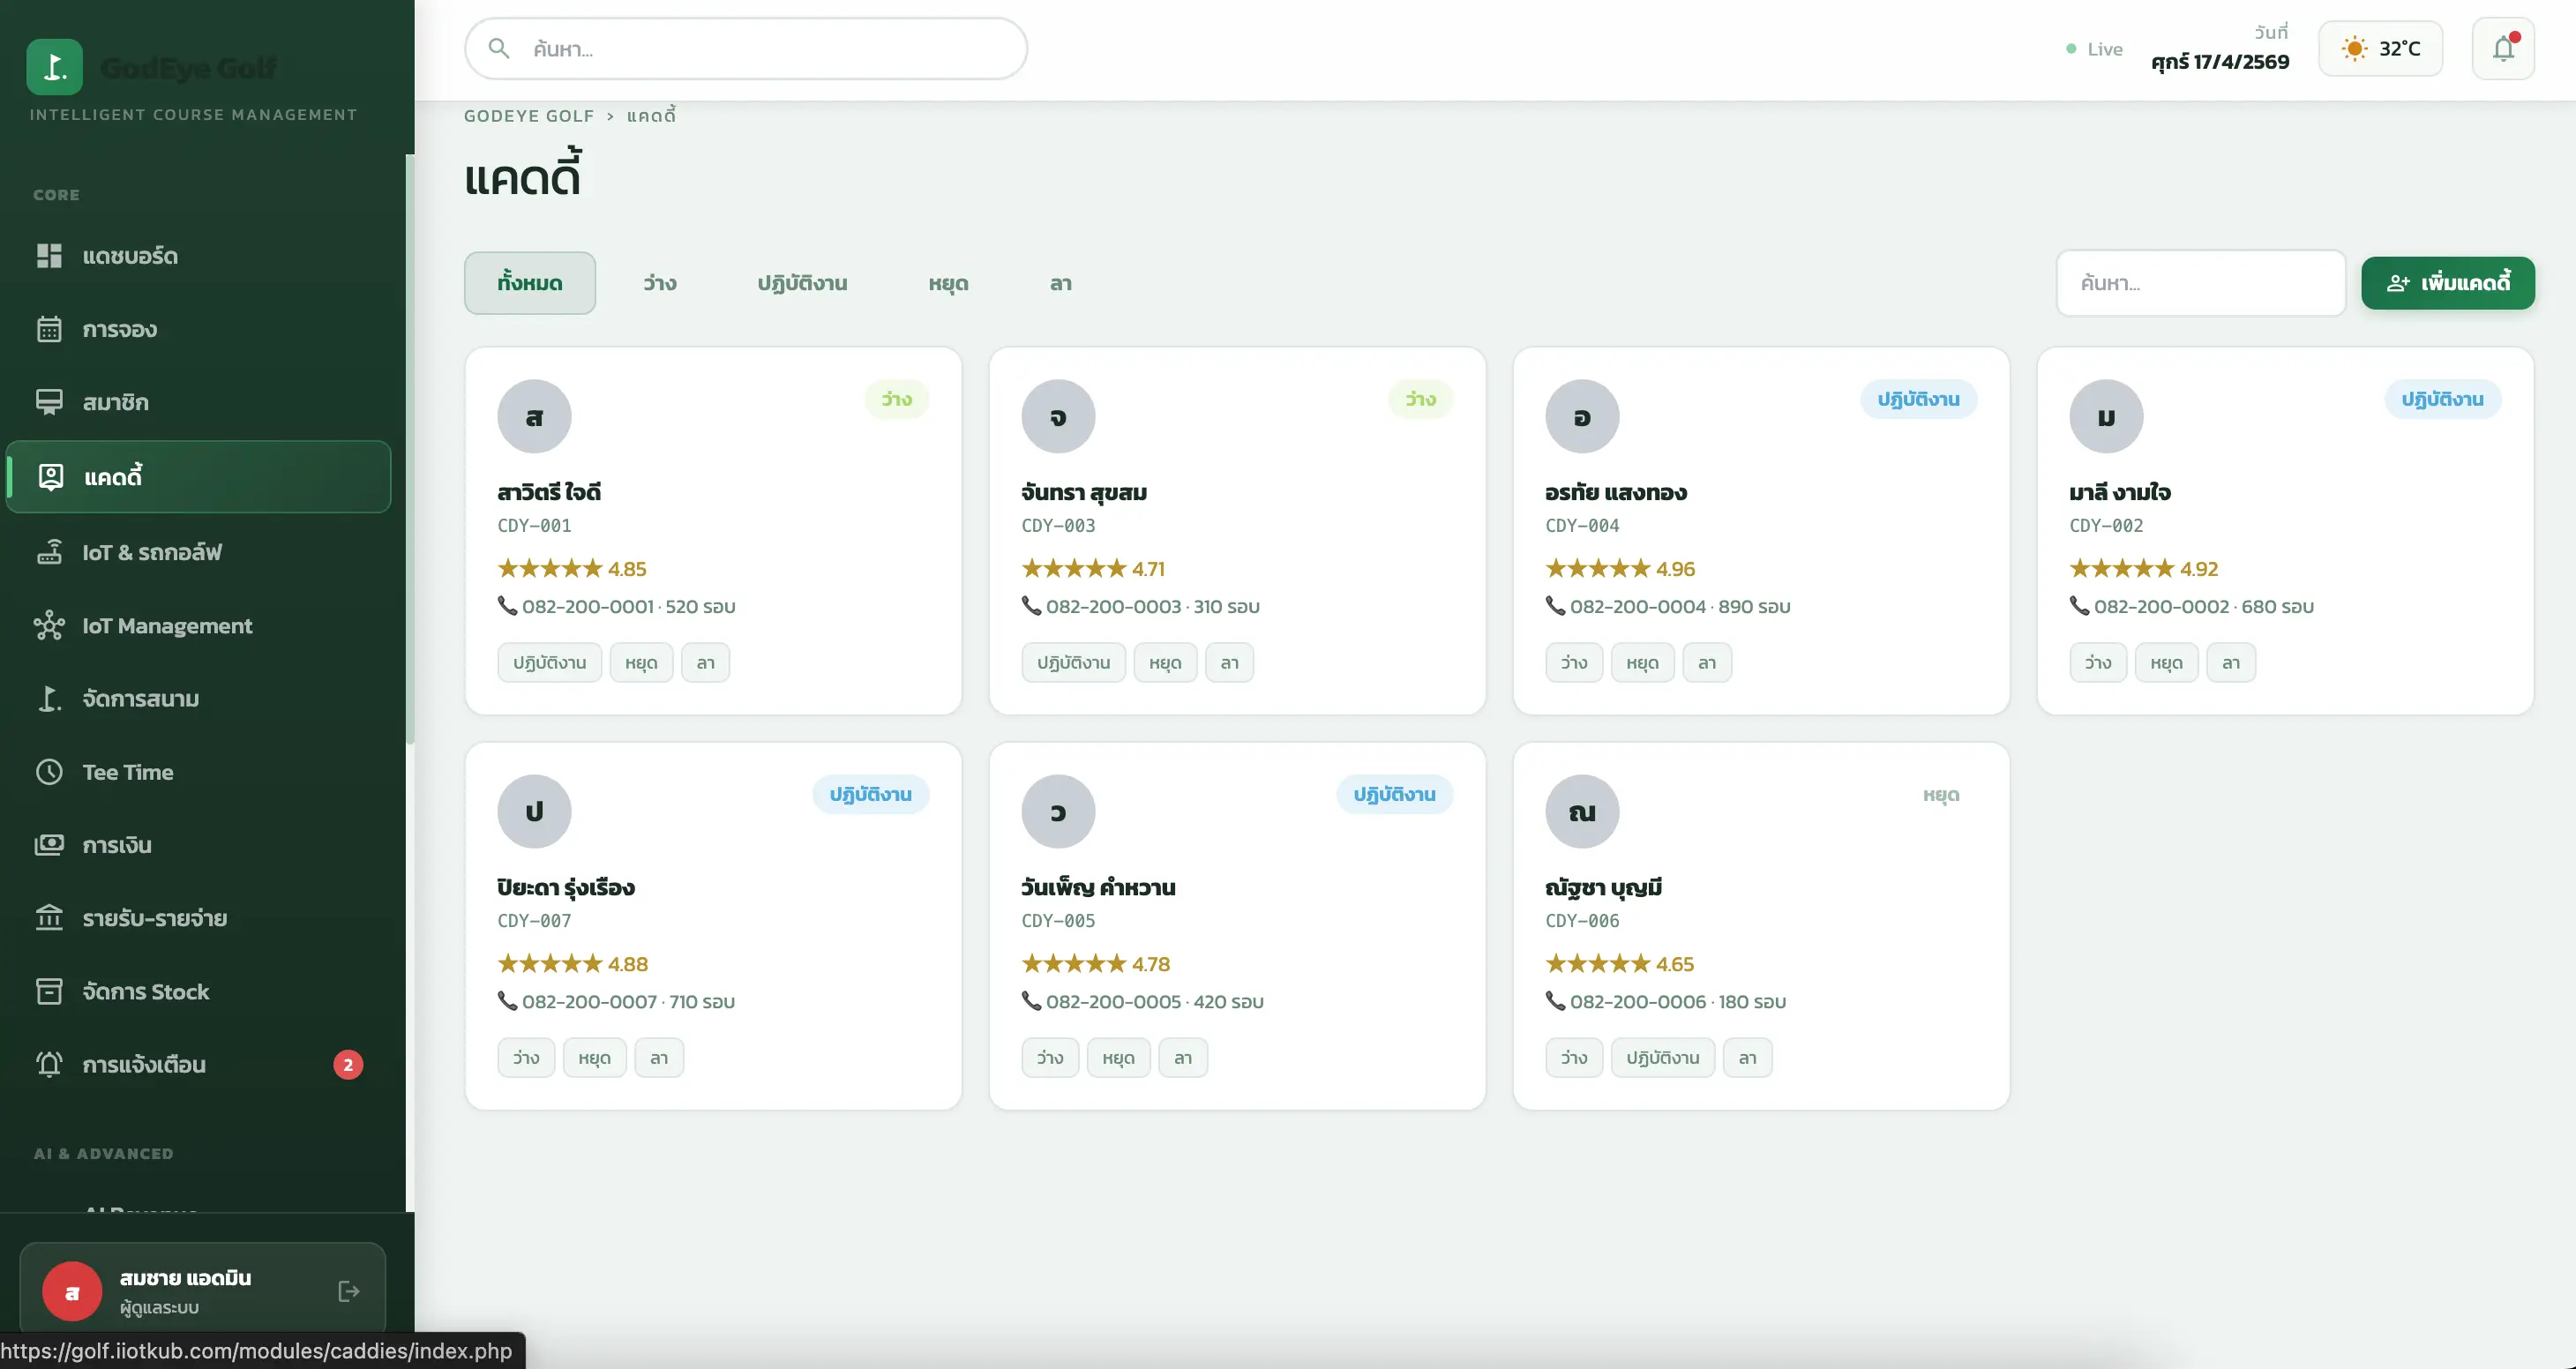Click หยุด status badge on ณัฐชา card
This screenshot has width=2576, height=1369.
tap(1941, 795)
